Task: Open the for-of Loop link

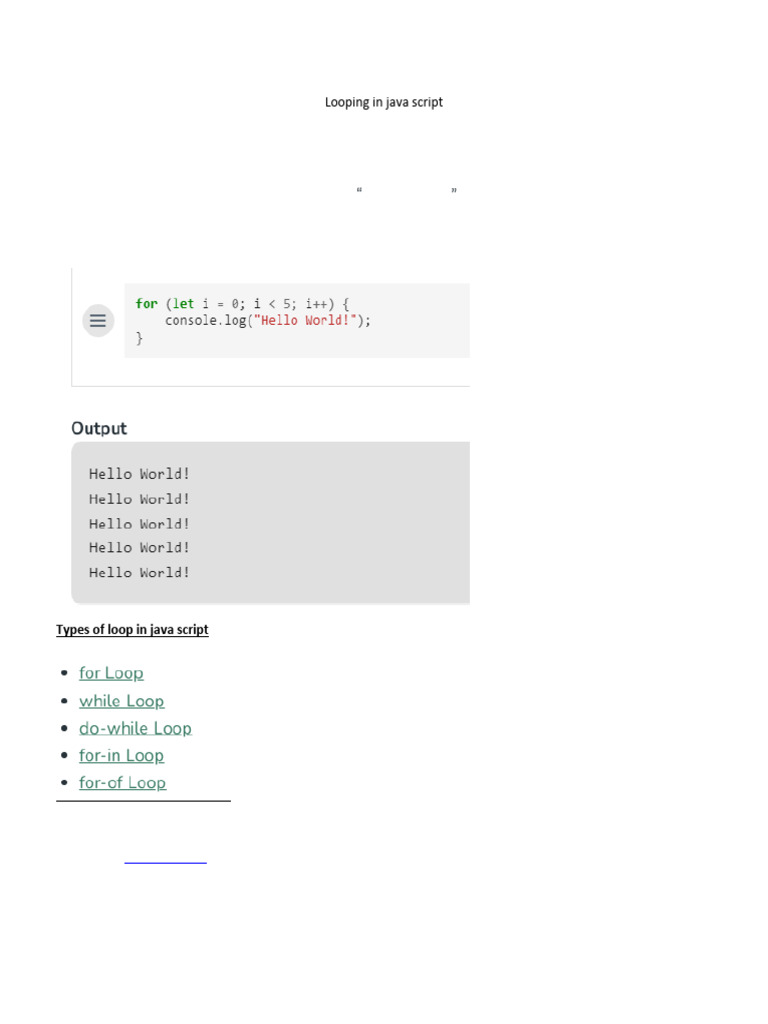Action: point(123,782)
